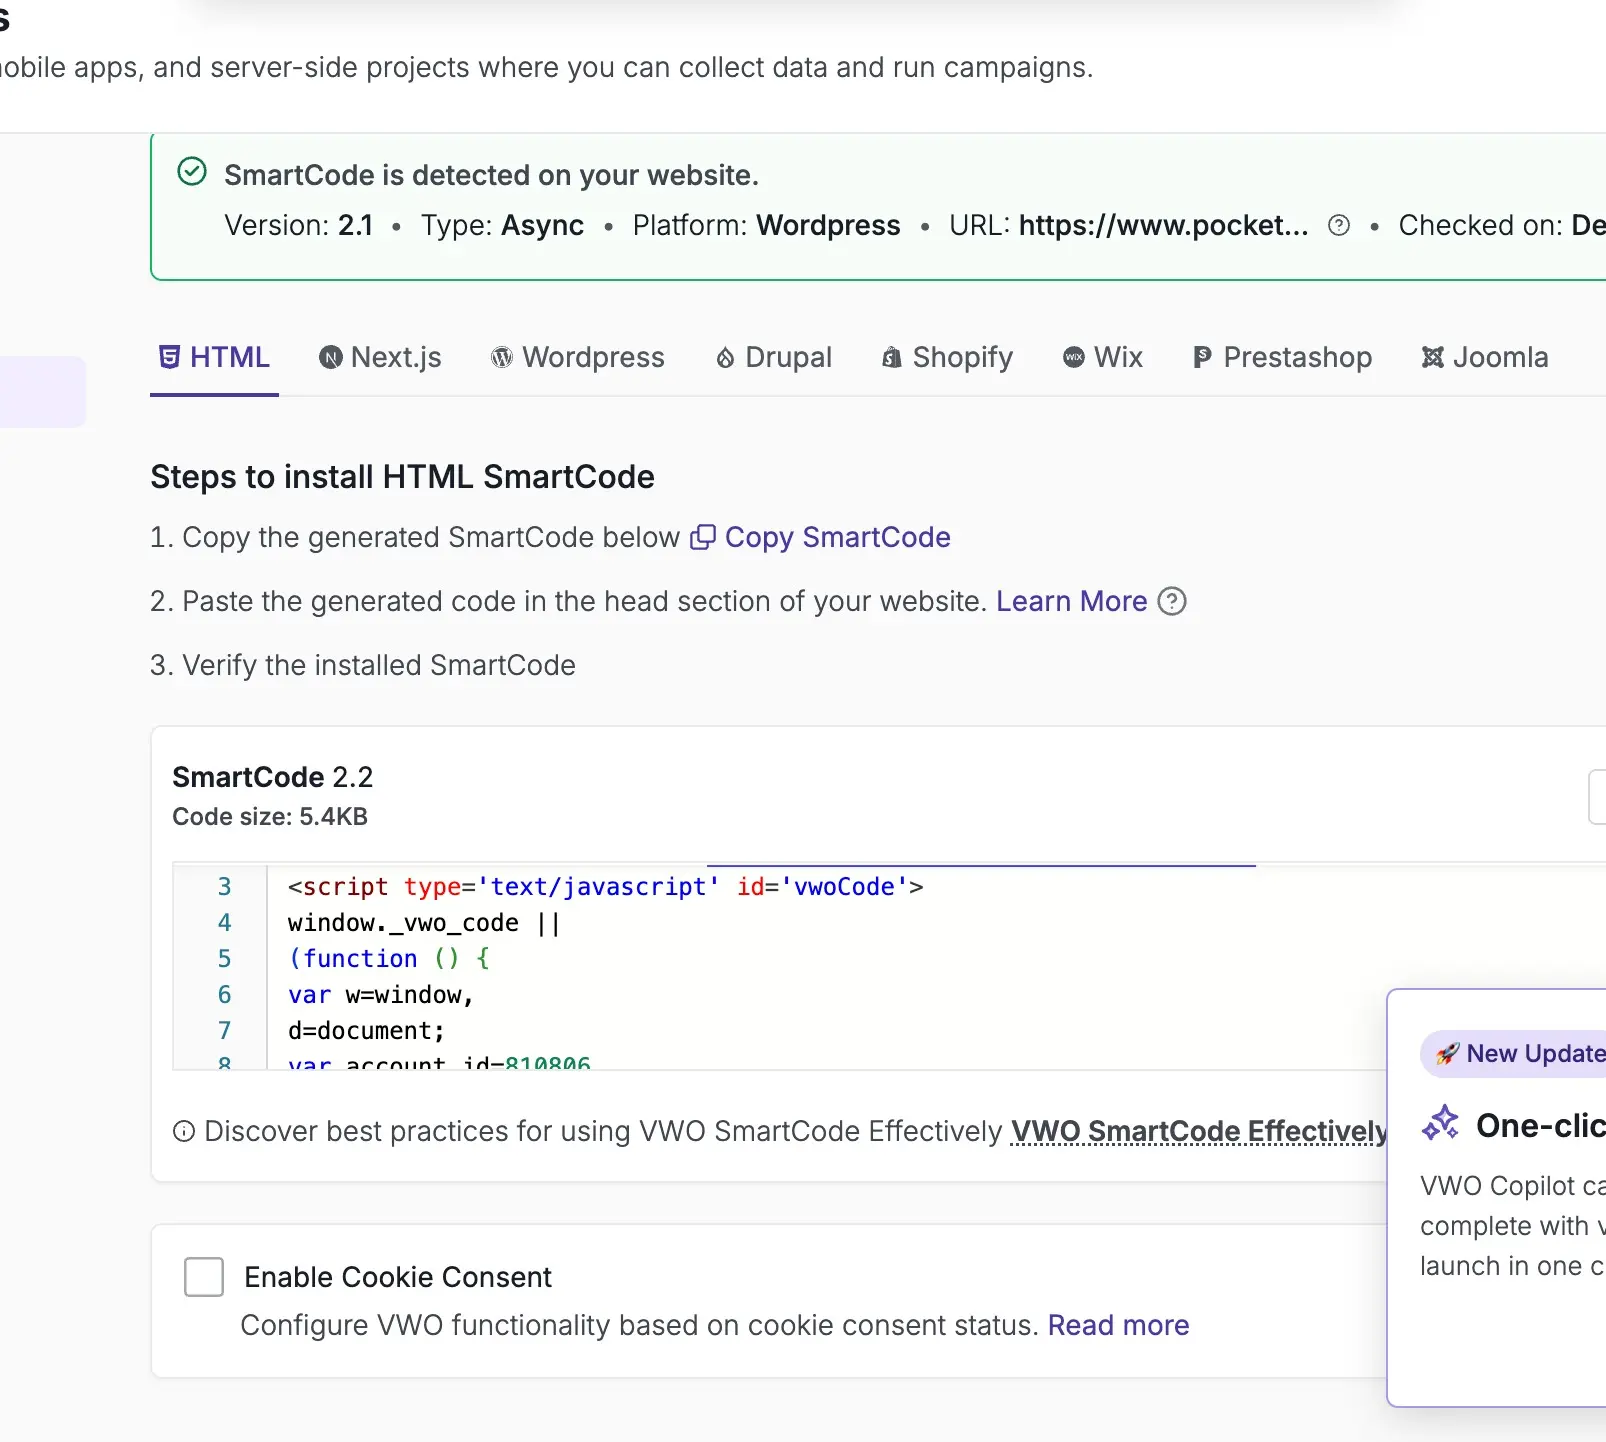Click line number 5 in code gutter
Image resolution: width=1606 pixels, height=1442 pixels.
(224, 959)
